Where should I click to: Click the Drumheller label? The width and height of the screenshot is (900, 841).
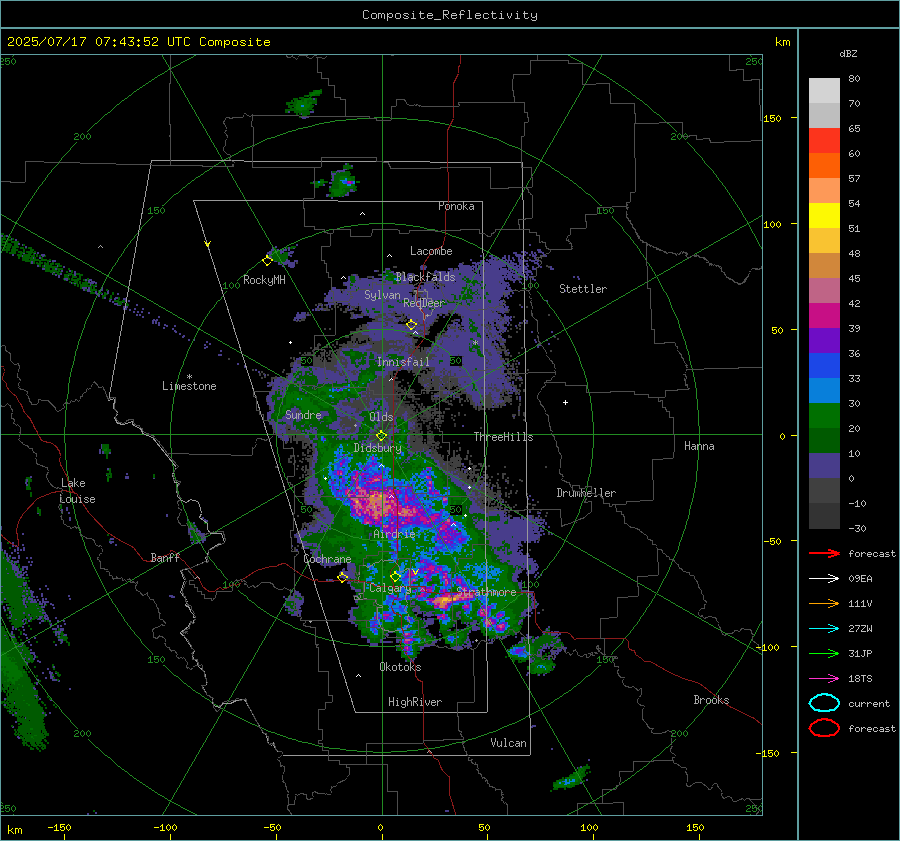pos(586,493)
